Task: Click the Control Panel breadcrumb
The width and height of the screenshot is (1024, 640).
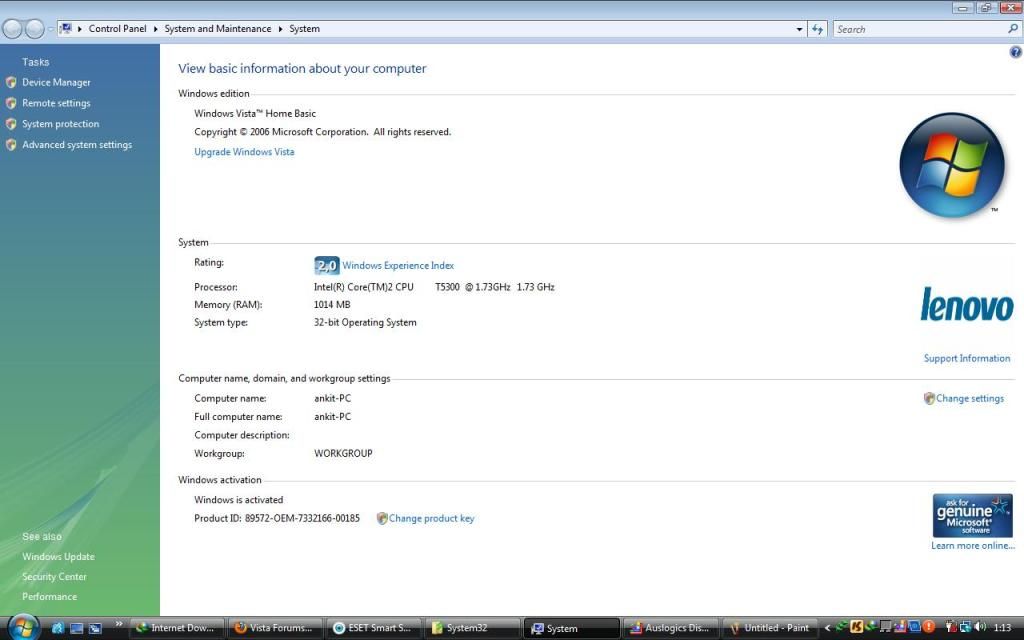Action: [118, 29]
